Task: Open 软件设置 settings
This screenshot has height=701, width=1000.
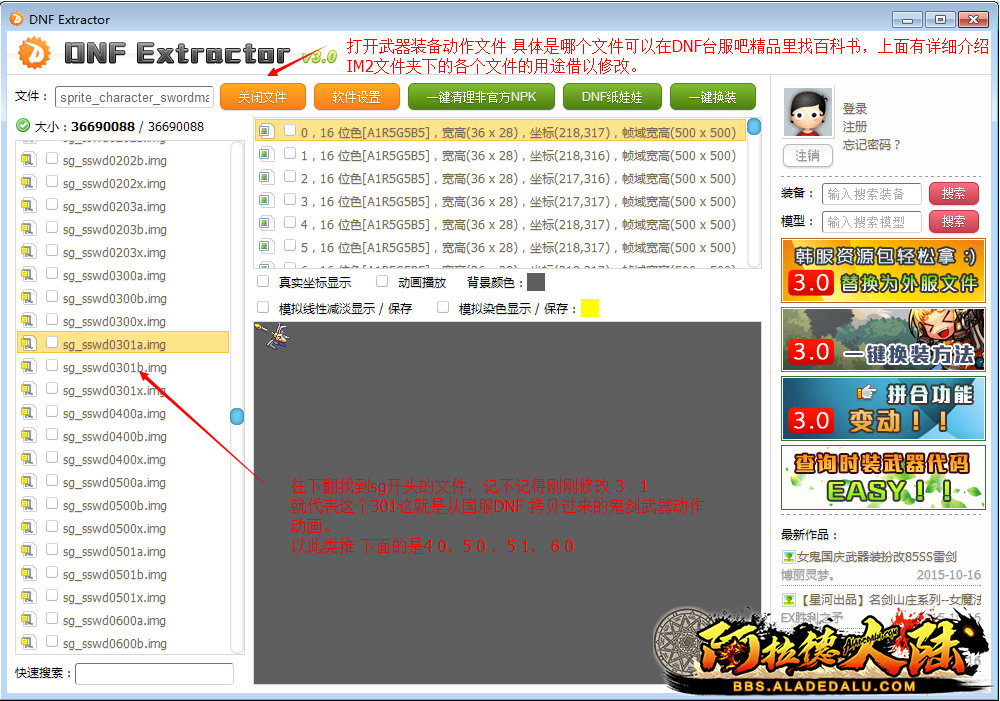Action: point(356,97)
